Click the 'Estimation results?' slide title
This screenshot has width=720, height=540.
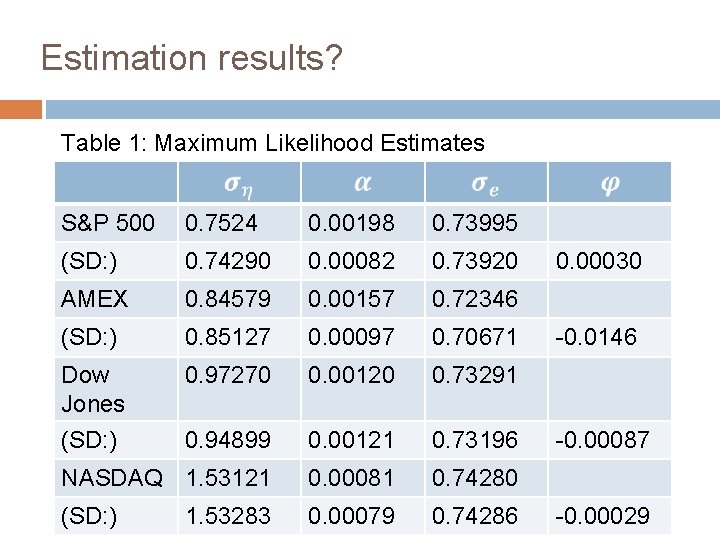point(192,58)
